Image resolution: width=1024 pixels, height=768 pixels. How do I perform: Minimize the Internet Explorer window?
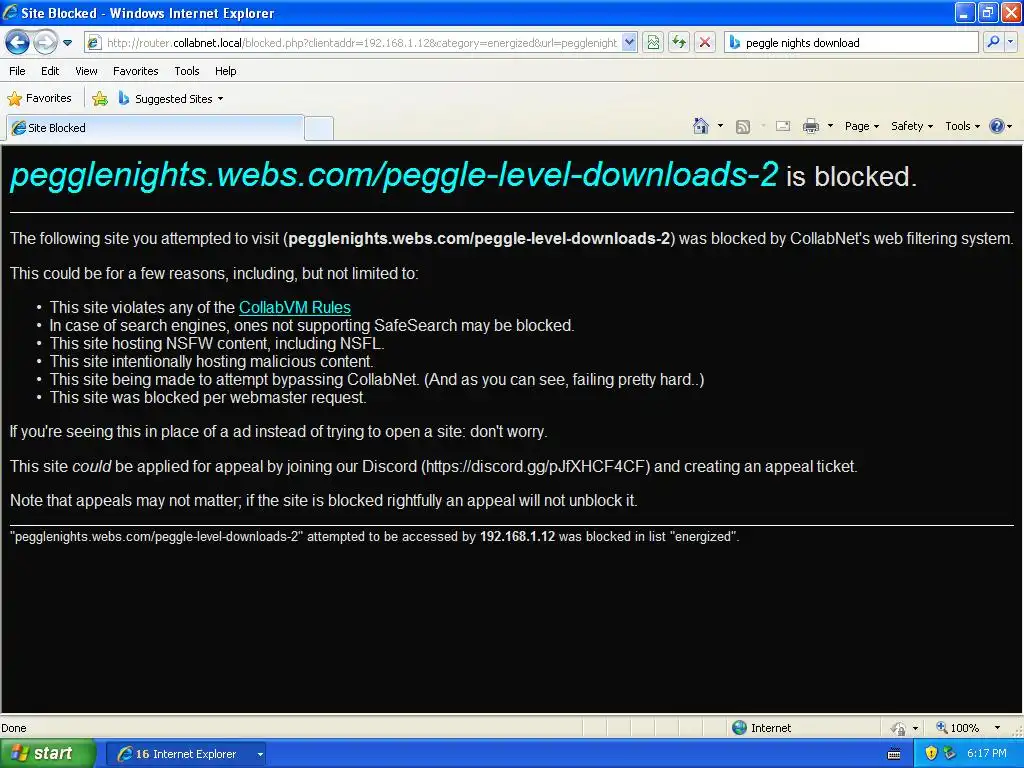(x=964, y=12)
